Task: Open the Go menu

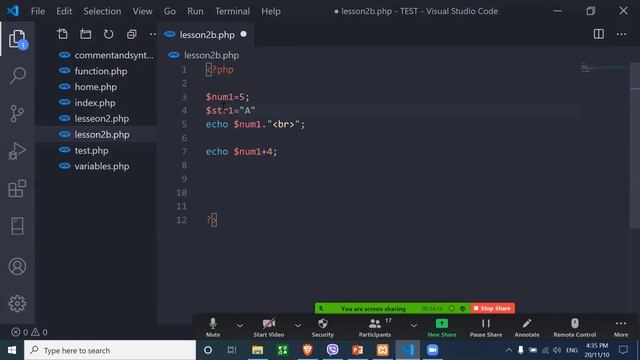Action: point(170,11)
